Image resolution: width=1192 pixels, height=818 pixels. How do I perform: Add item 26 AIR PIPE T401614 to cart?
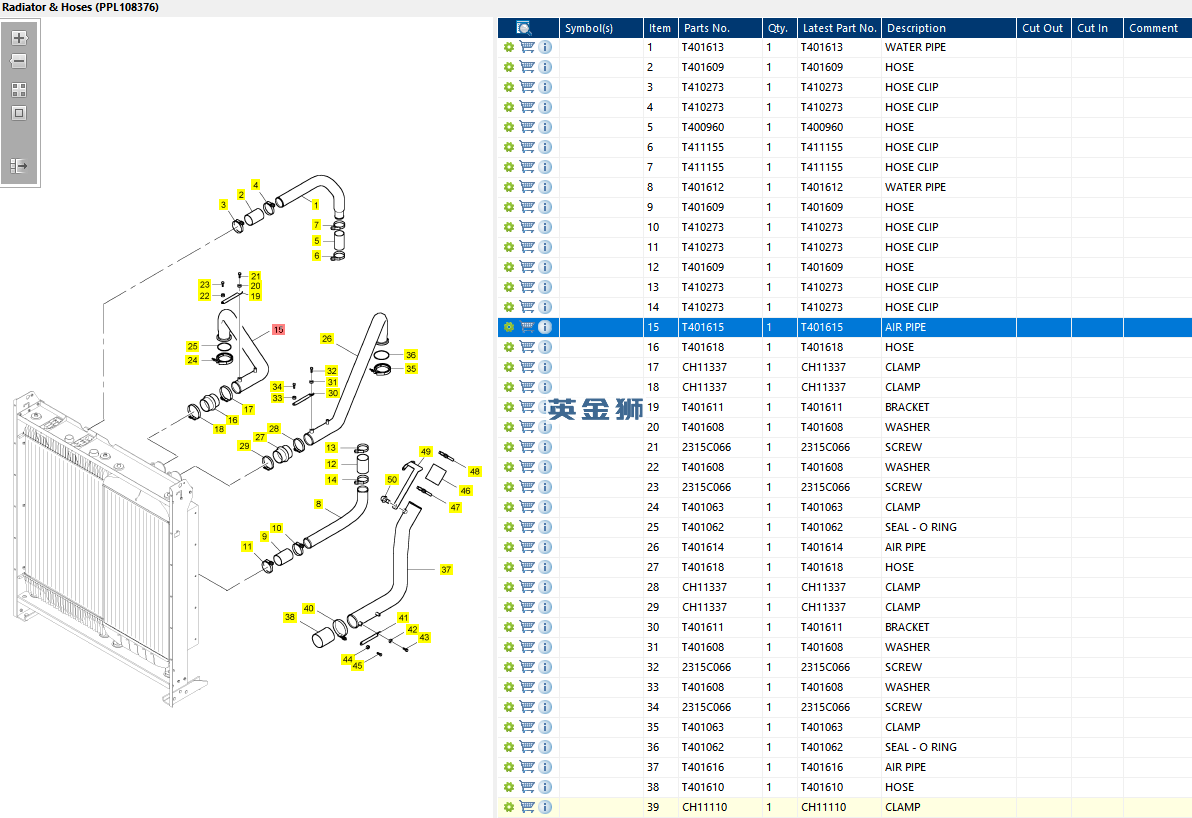click(x=527, y=547)
